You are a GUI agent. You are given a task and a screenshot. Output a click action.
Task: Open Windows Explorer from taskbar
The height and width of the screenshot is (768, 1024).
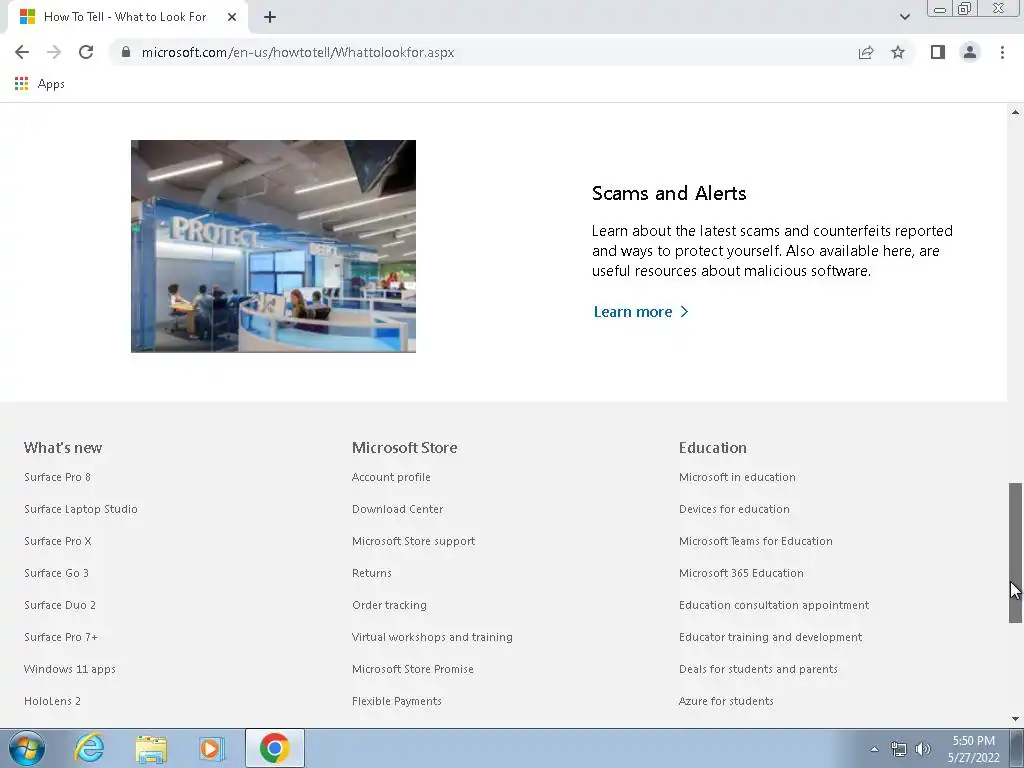tap(151, 748)
